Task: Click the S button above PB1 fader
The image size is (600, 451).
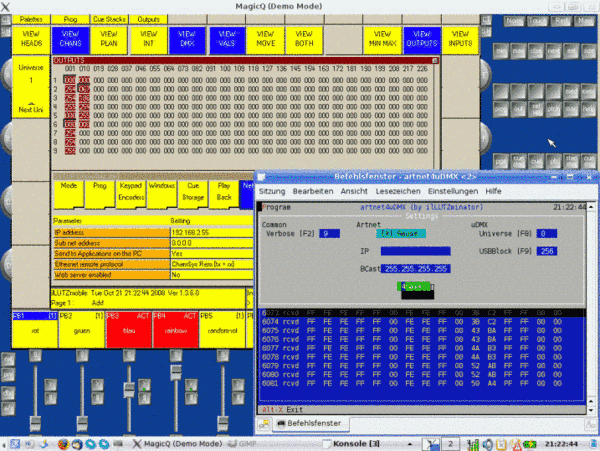Action: coord(35,356)
